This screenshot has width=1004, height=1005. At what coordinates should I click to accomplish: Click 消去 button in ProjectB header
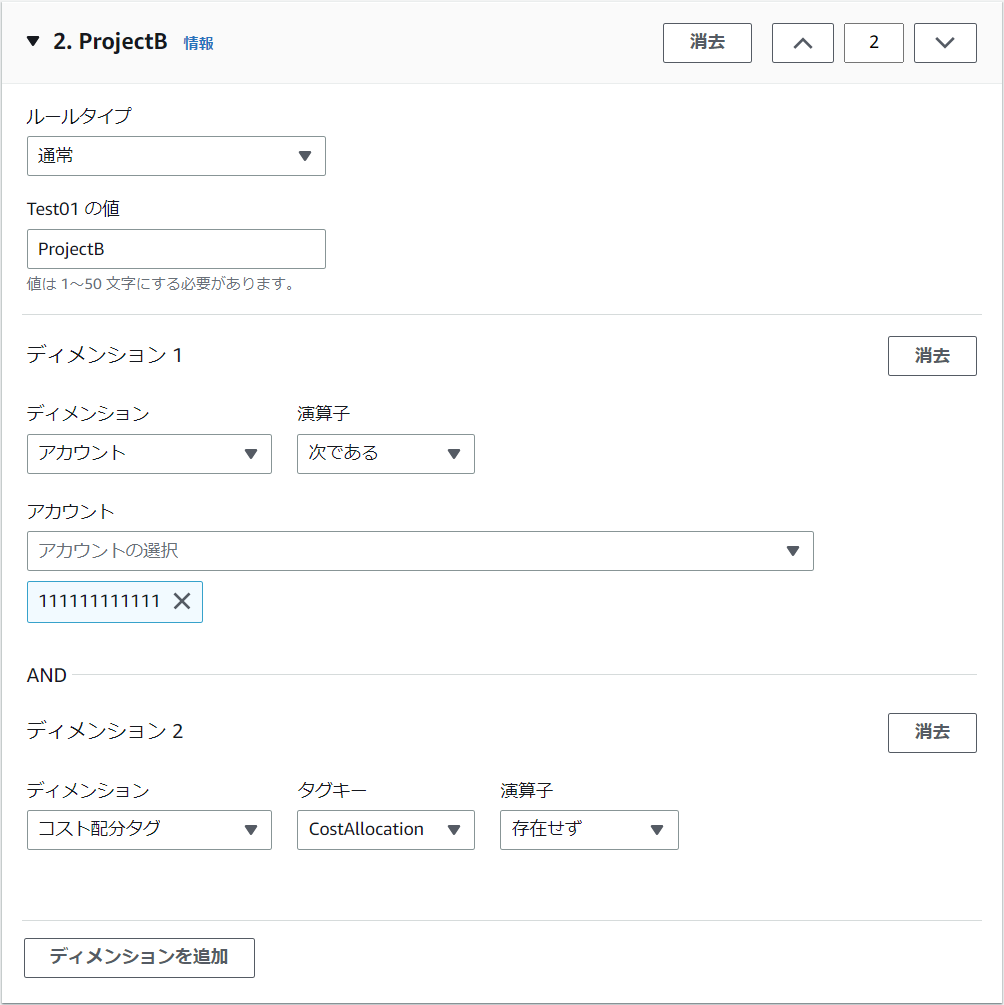pos(707,43)
